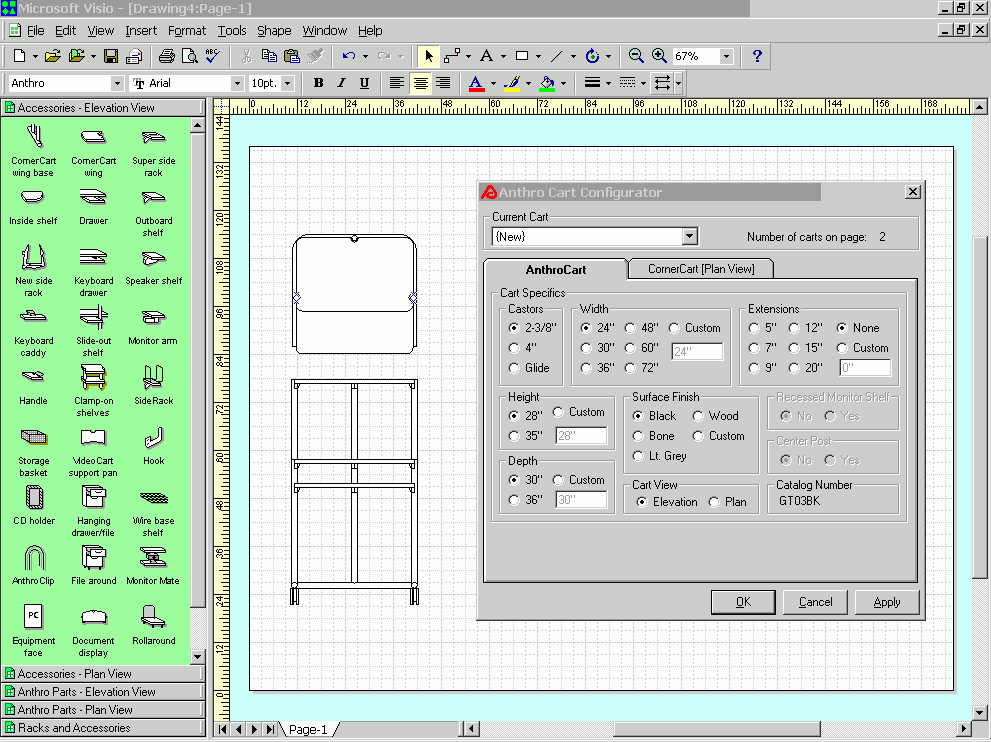This screenshot has width=991, height=742.
Task: Click the fill color bucket swatch
Action: coord(546,83)
